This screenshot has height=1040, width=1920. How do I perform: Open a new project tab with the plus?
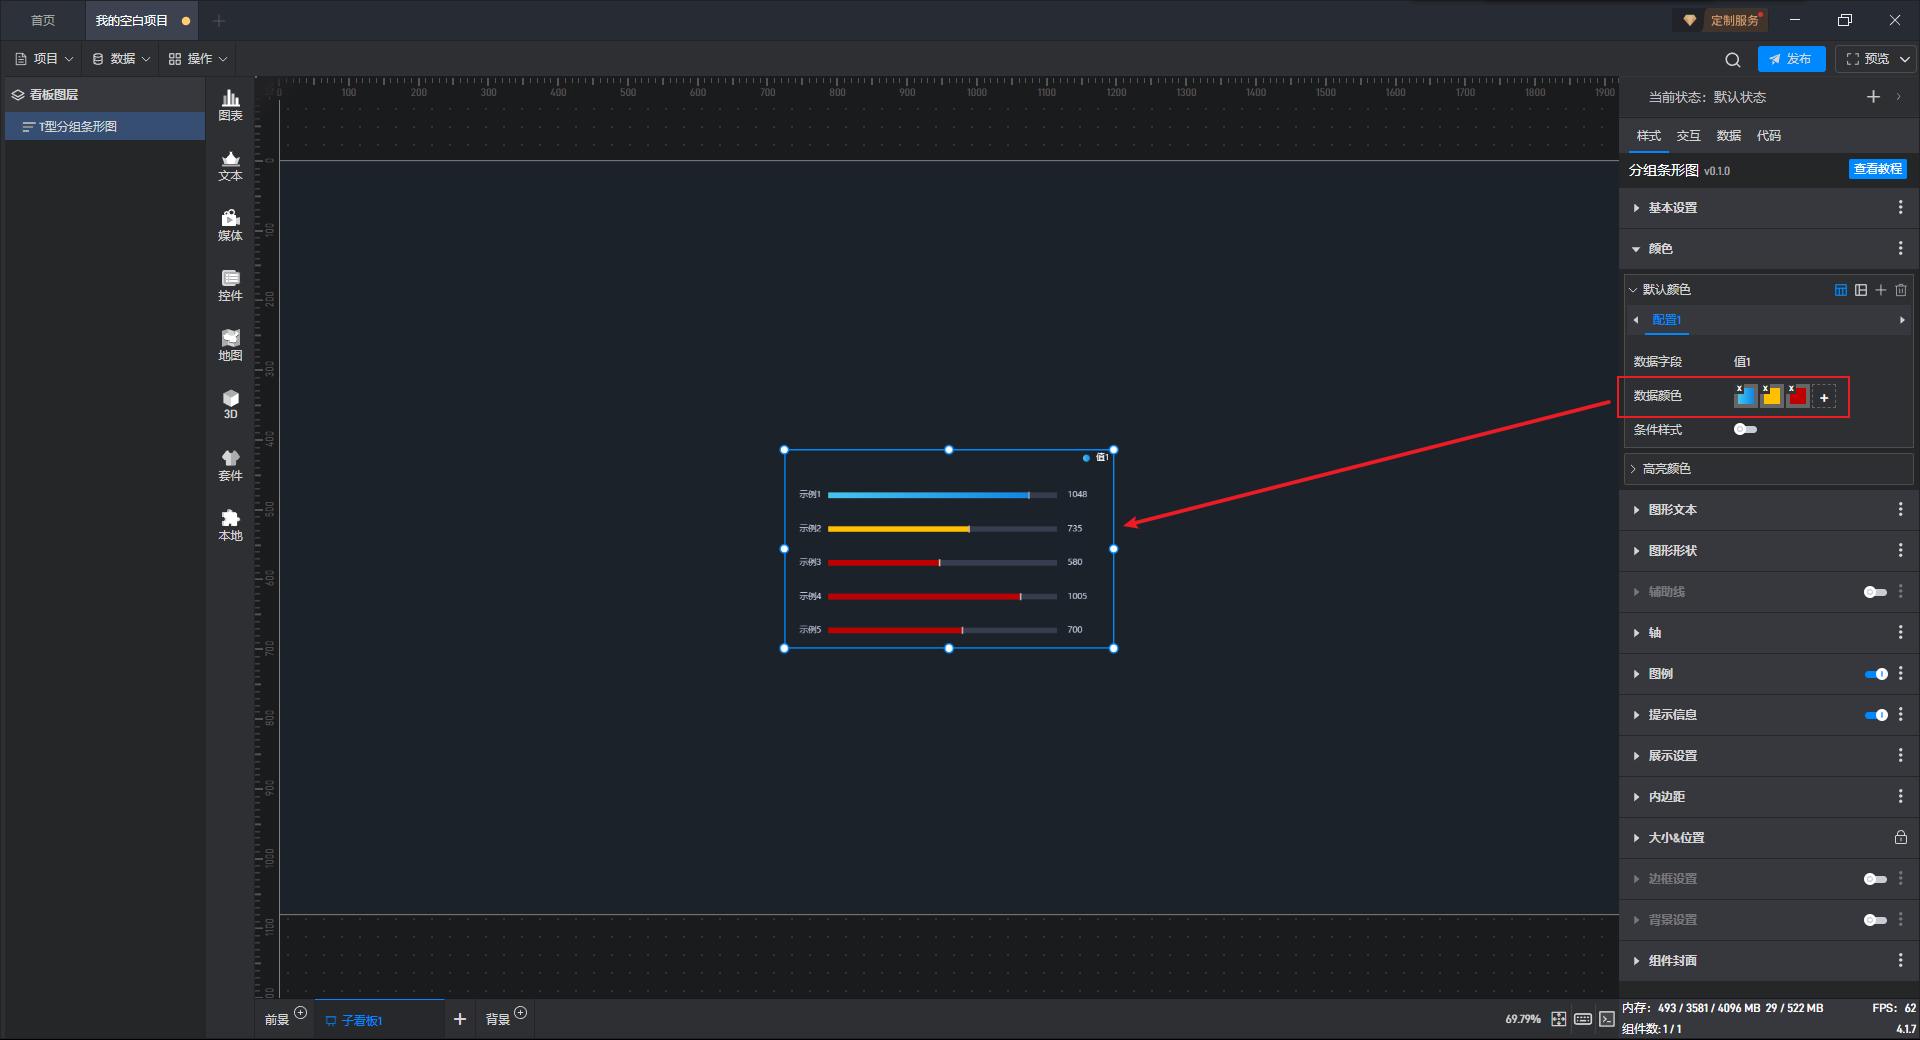tap(219, 20)
